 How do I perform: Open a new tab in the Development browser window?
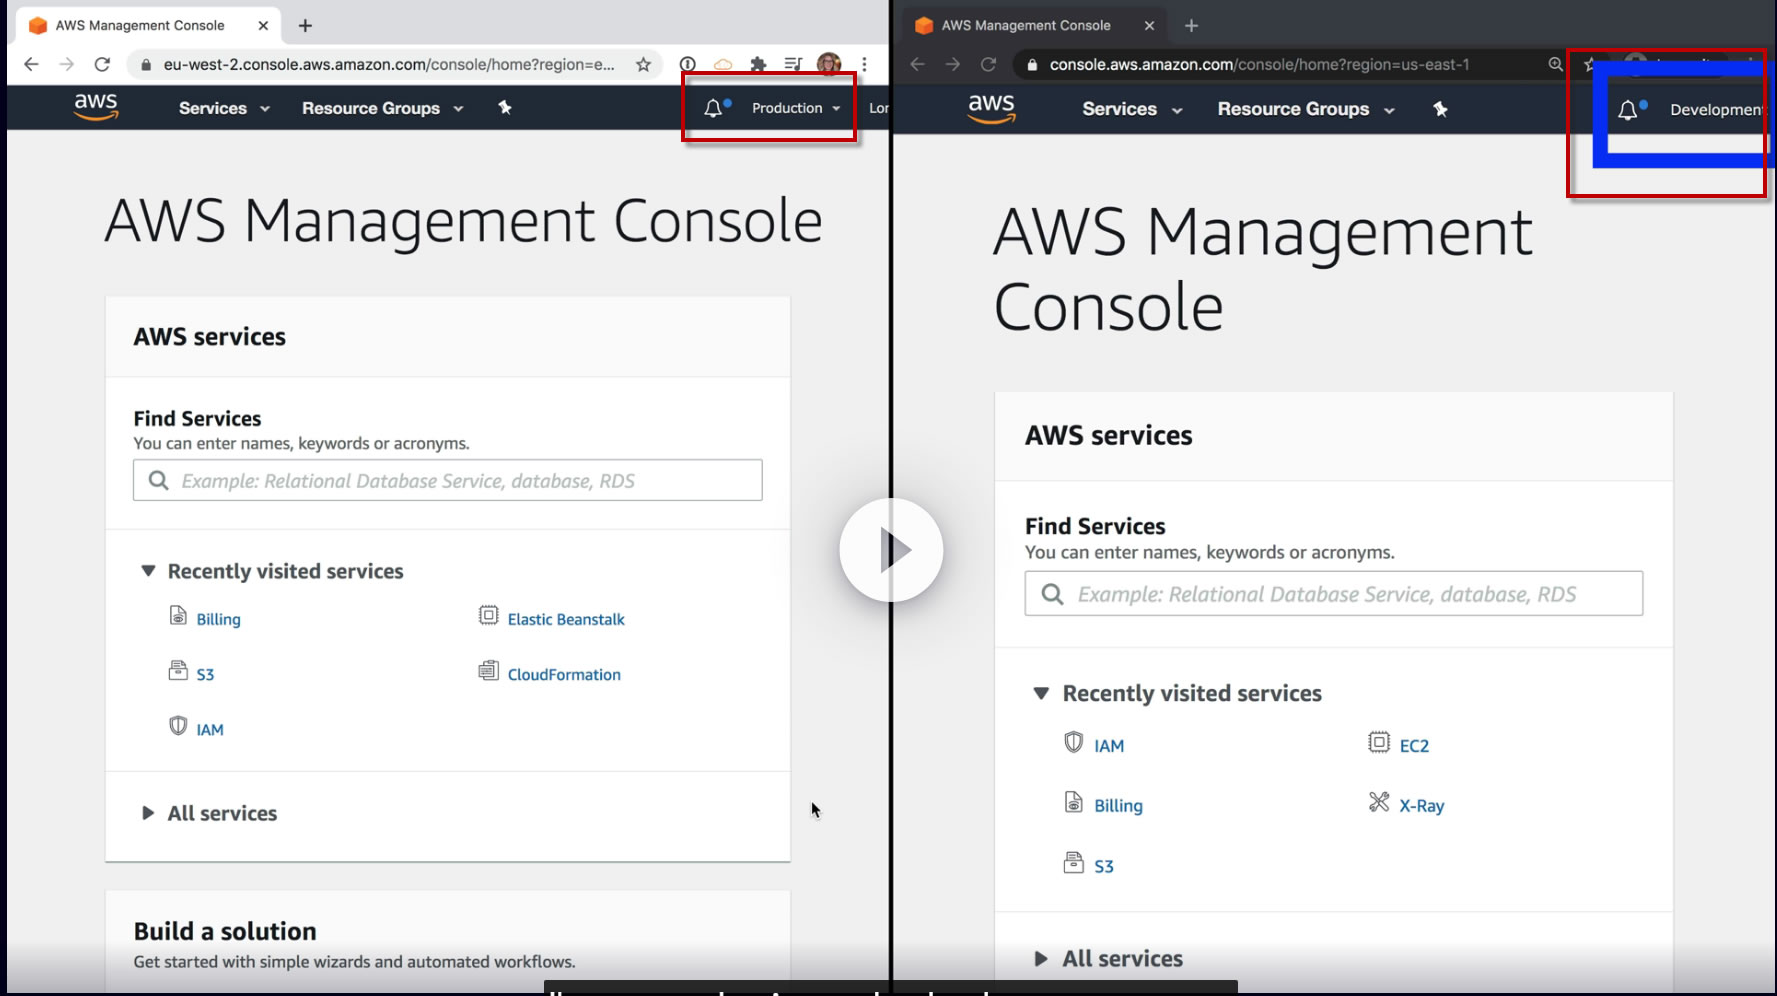pyautogui.click(x=1191, y=25)
